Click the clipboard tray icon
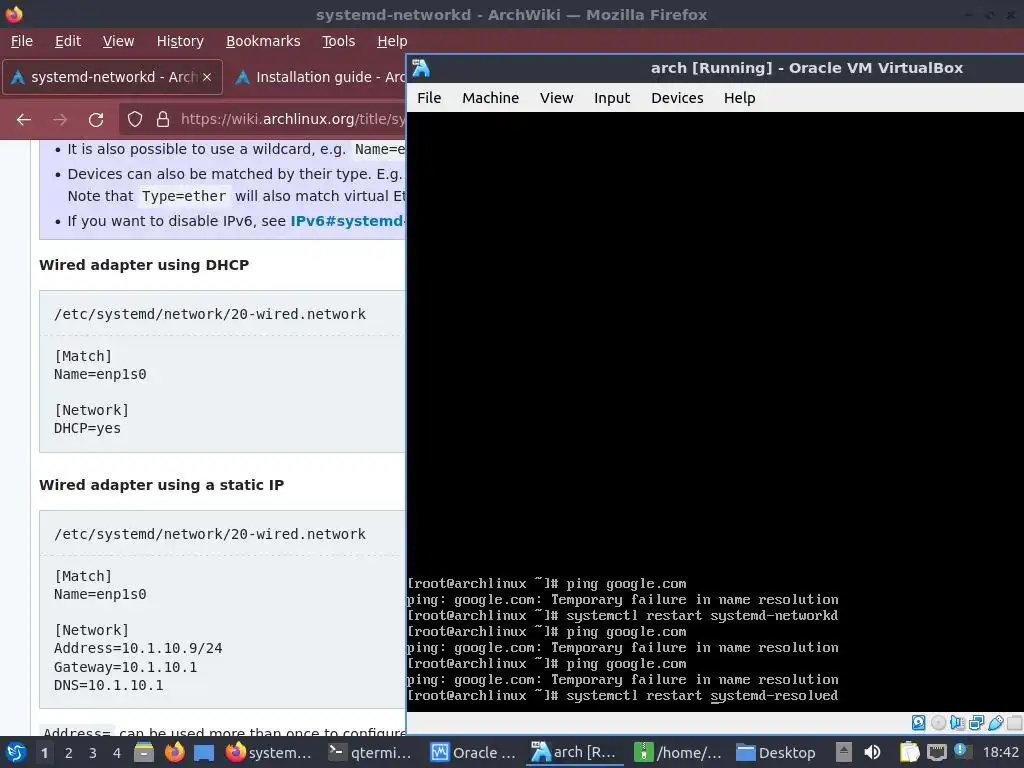Screen dimensions: 1024x768 (909, 752)
